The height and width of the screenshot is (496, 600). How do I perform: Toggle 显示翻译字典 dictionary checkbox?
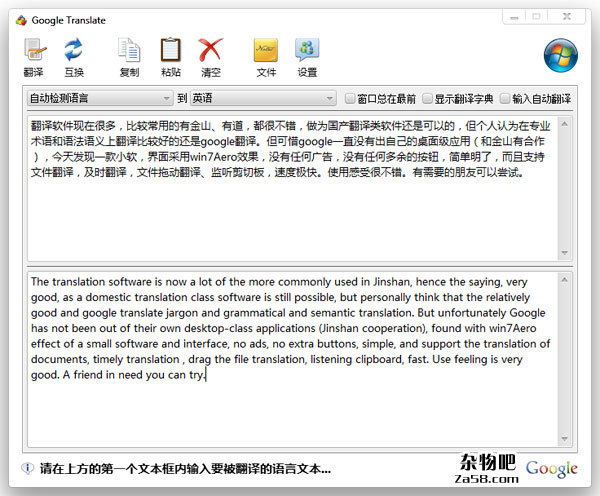tap(427, 98)
